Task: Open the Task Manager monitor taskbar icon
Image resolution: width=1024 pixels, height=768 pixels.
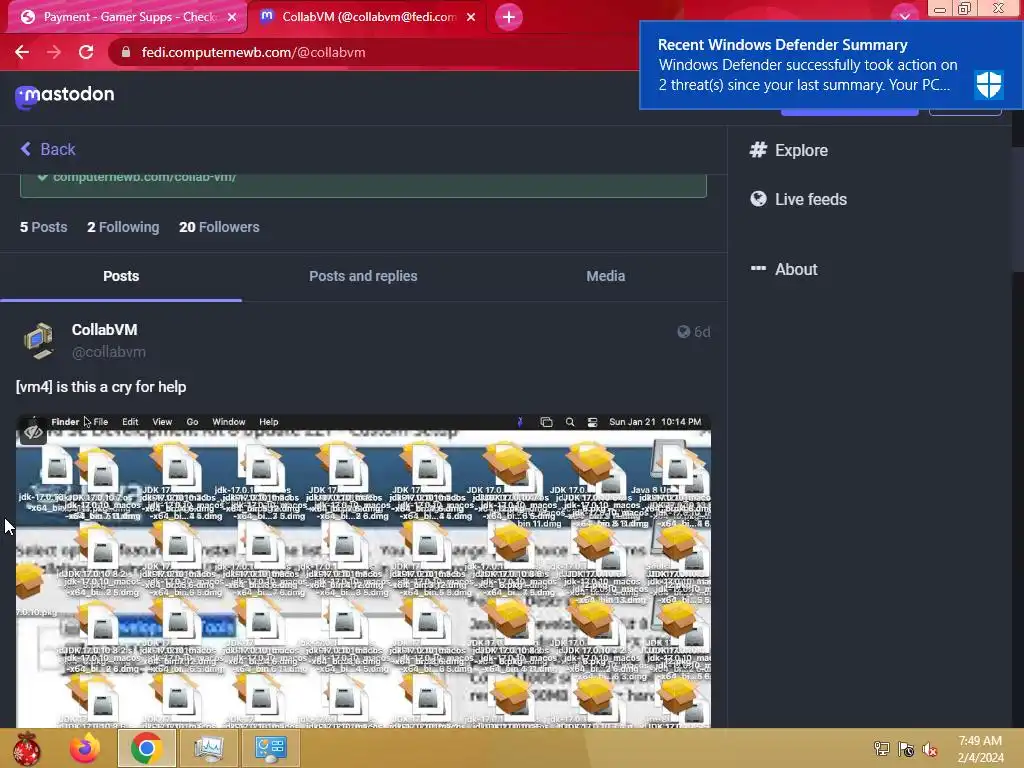Action: pyautogui.click(x=209, y=748)
